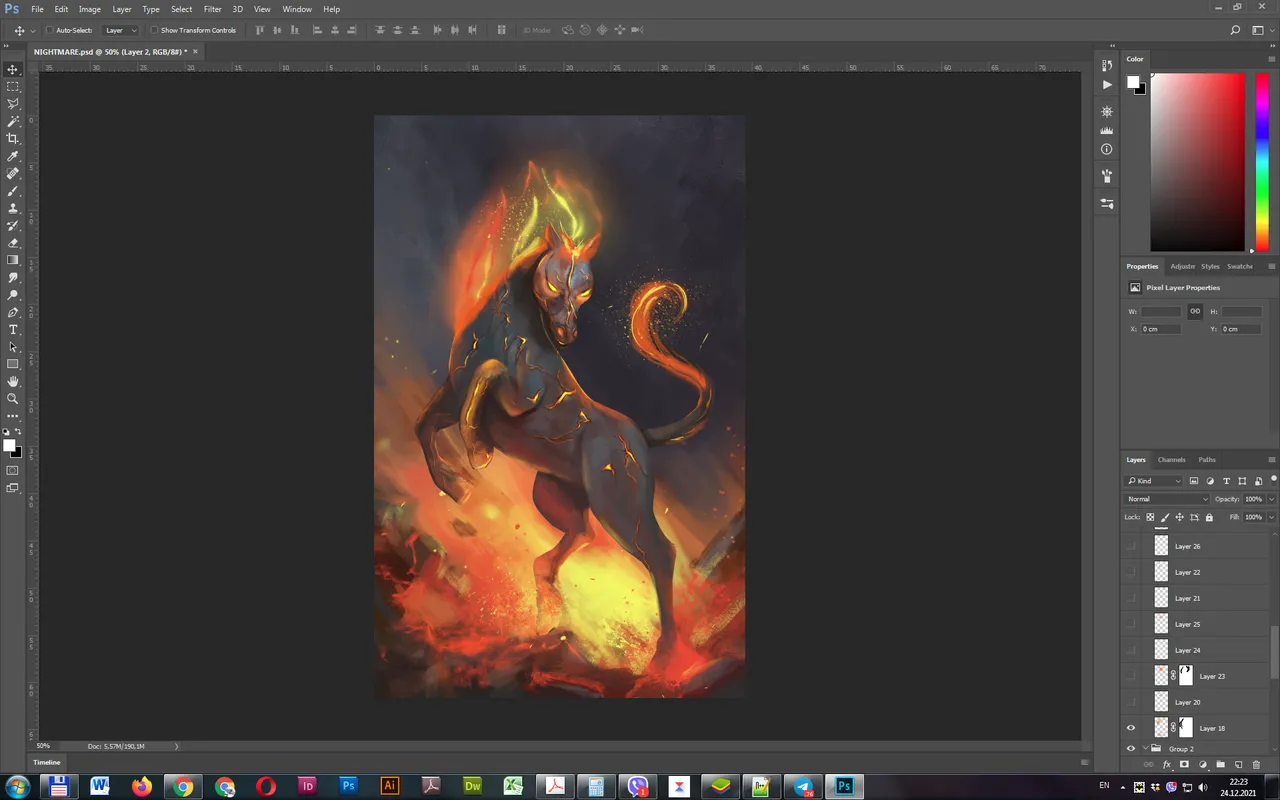Select the Eyedropper tool
This screenshot has width=1280, height=800.
(x=13, y=156)
